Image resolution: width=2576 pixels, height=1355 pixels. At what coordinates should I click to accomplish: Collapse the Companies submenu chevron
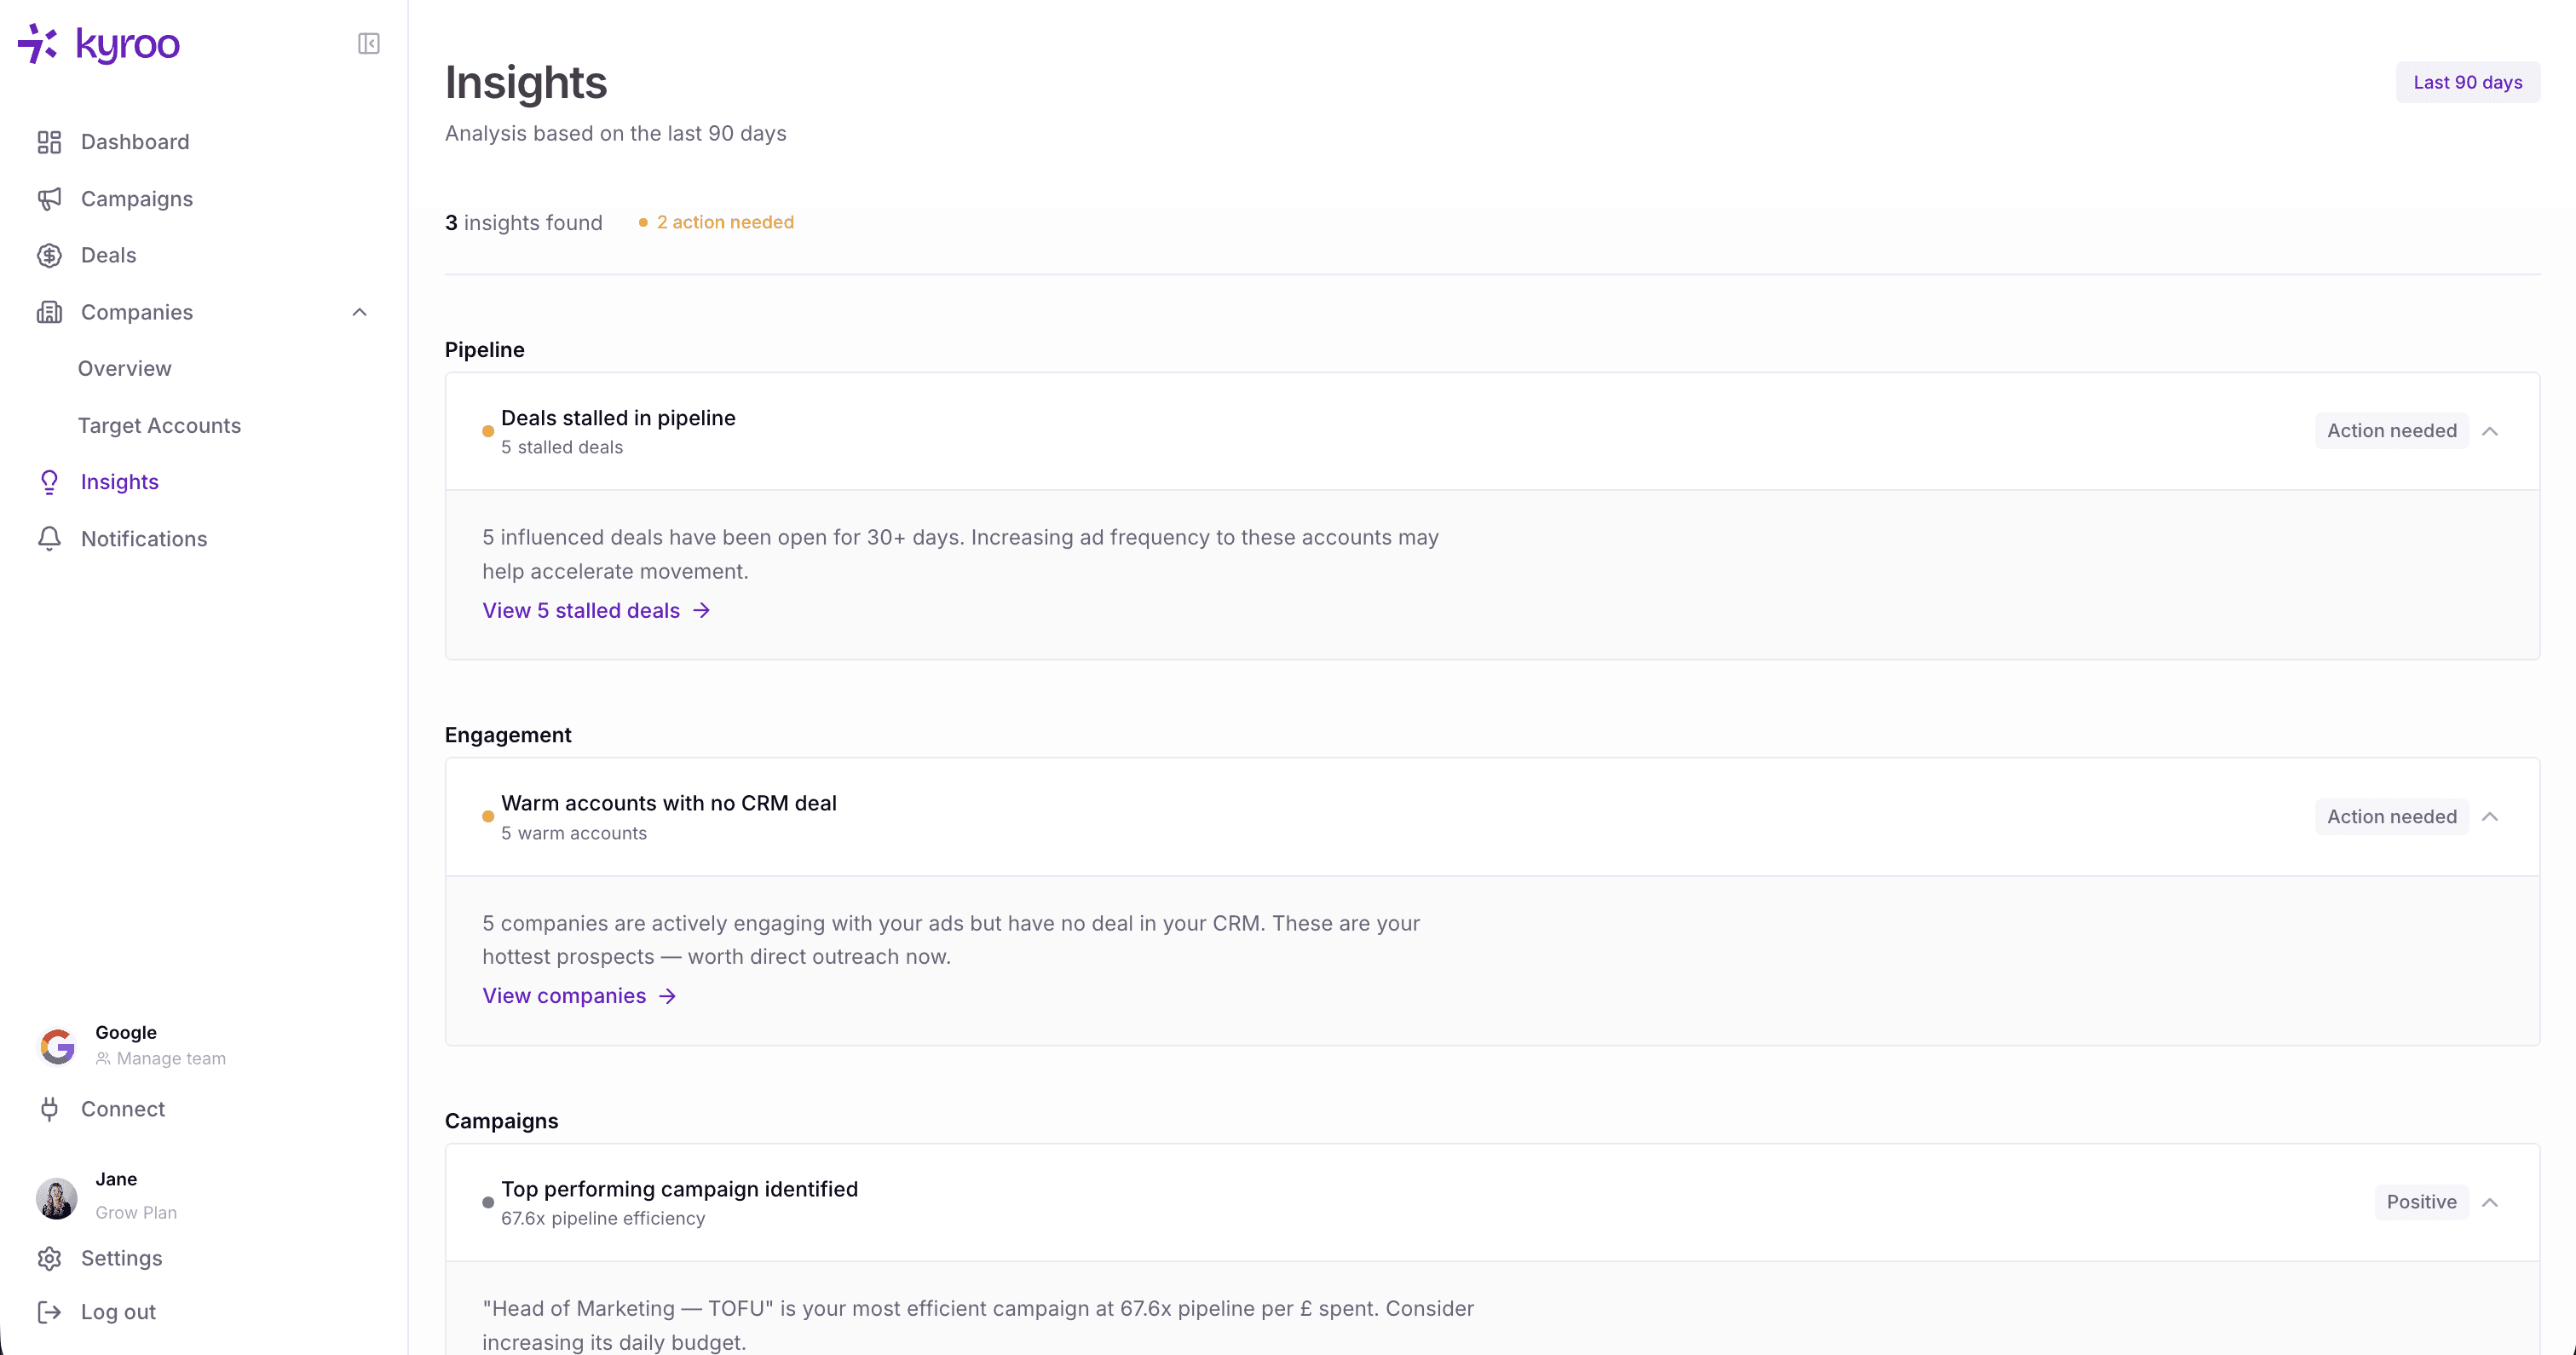(360, 312)
